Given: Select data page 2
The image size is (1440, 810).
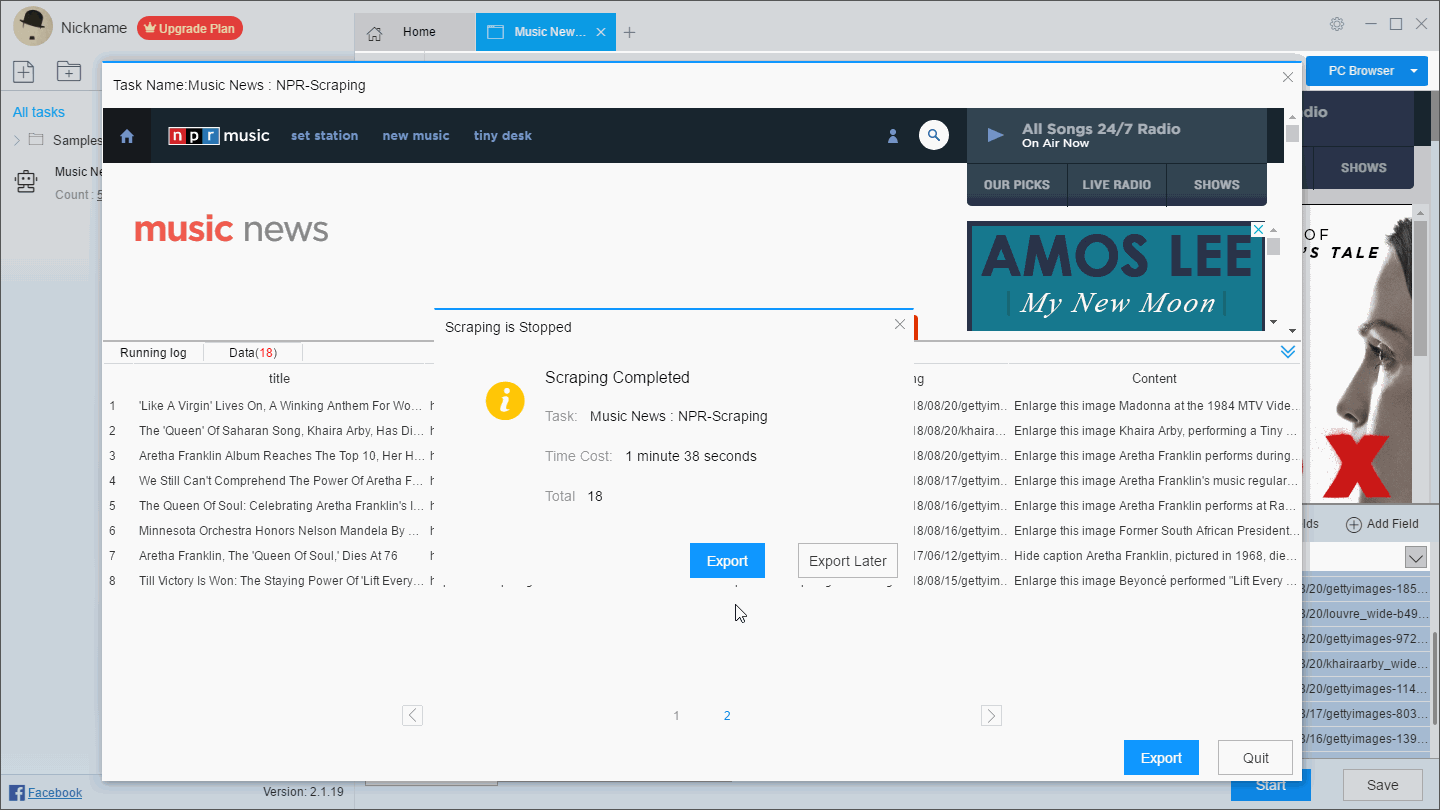Looking at the screenshot, I should click(x=727, y=716).
